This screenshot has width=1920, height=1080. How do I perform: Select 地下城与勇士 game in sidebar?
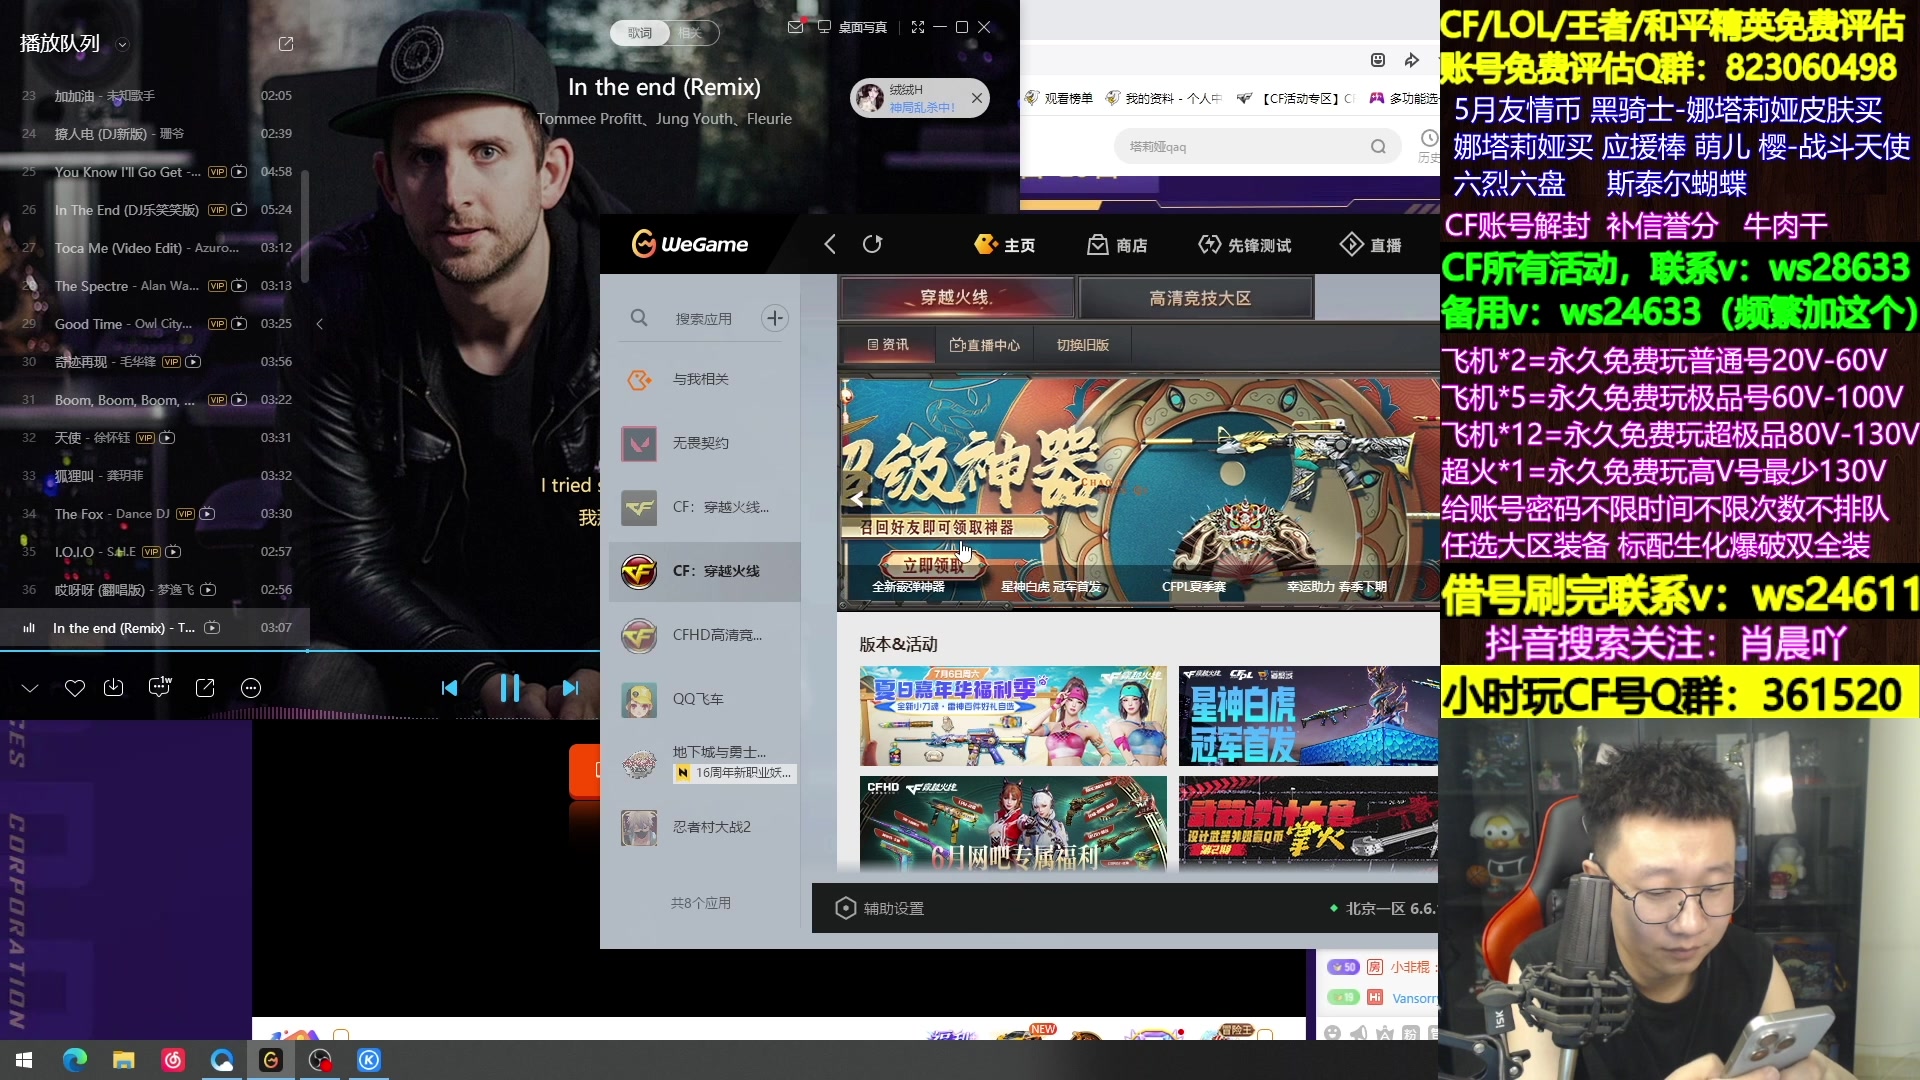pos(705,763)
